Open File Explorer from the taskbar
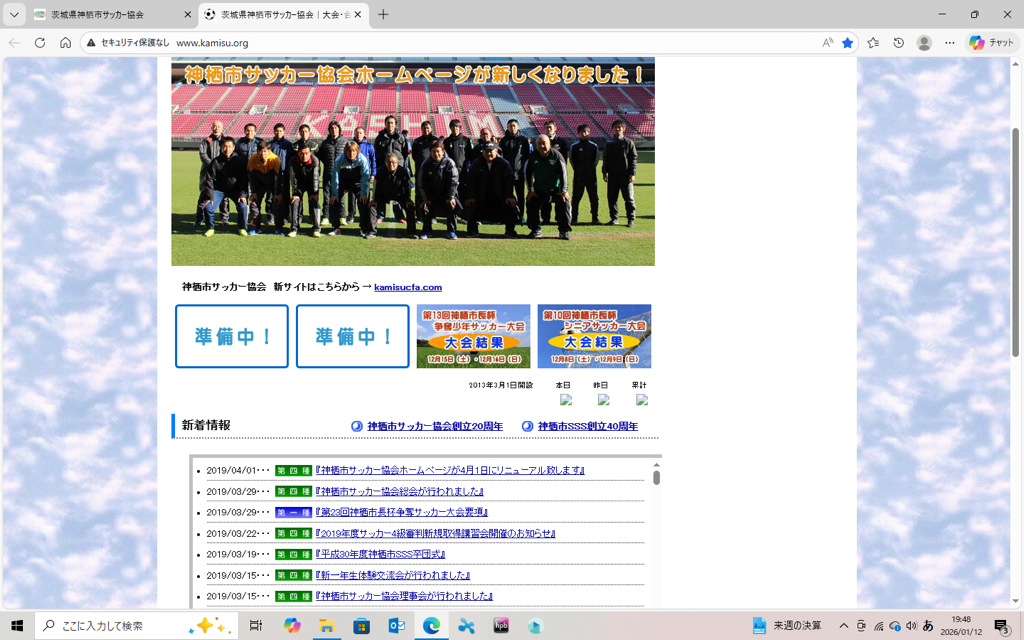The width and height of the screenshot is (1024, 640). 326,626
